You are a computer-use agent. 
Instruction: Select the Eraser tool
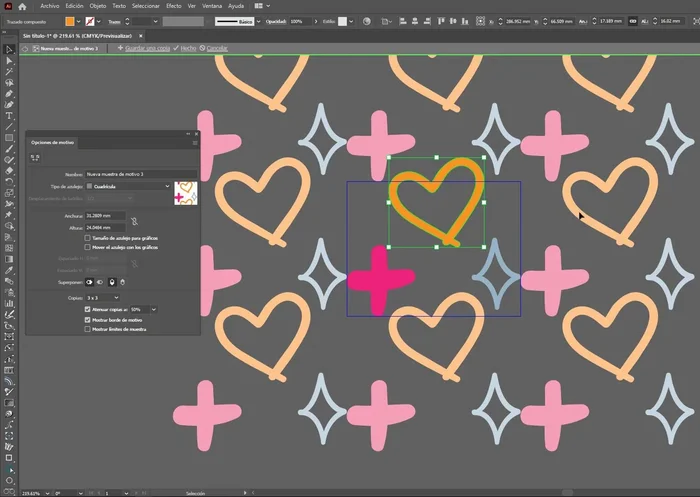9,170
